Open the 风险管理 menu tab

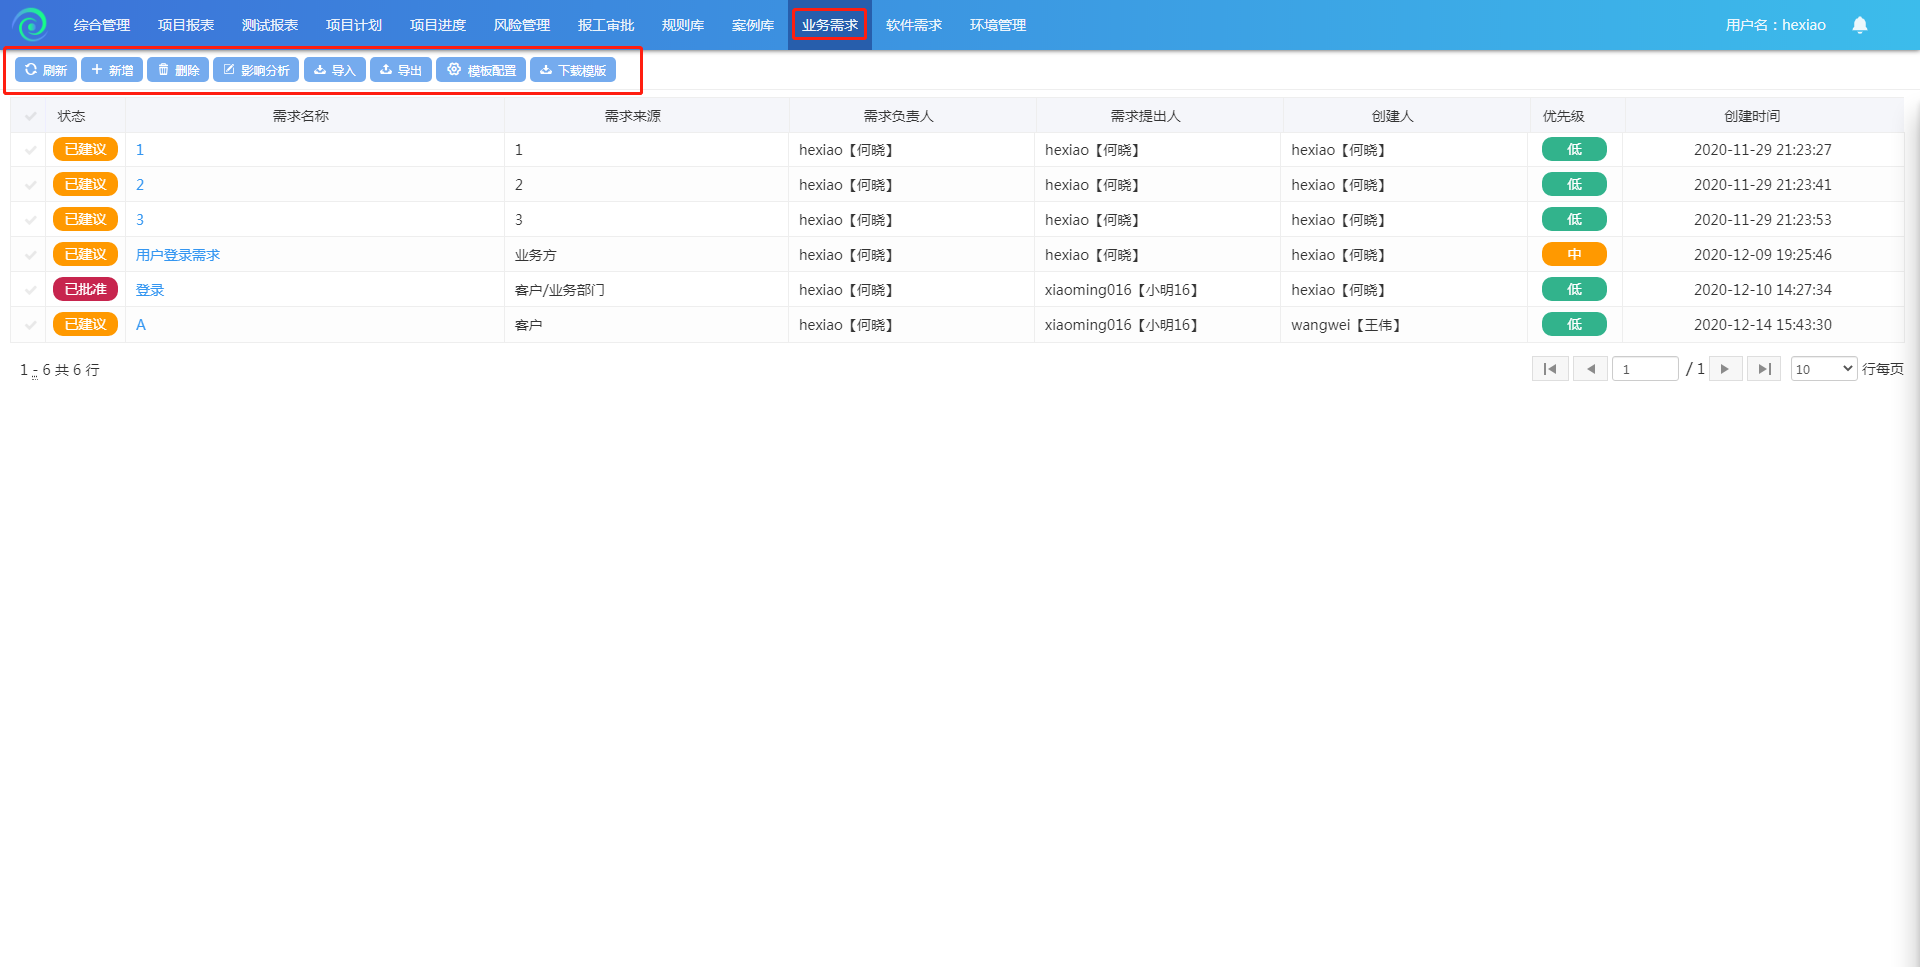pyautogui.click(x=521, y=25)
